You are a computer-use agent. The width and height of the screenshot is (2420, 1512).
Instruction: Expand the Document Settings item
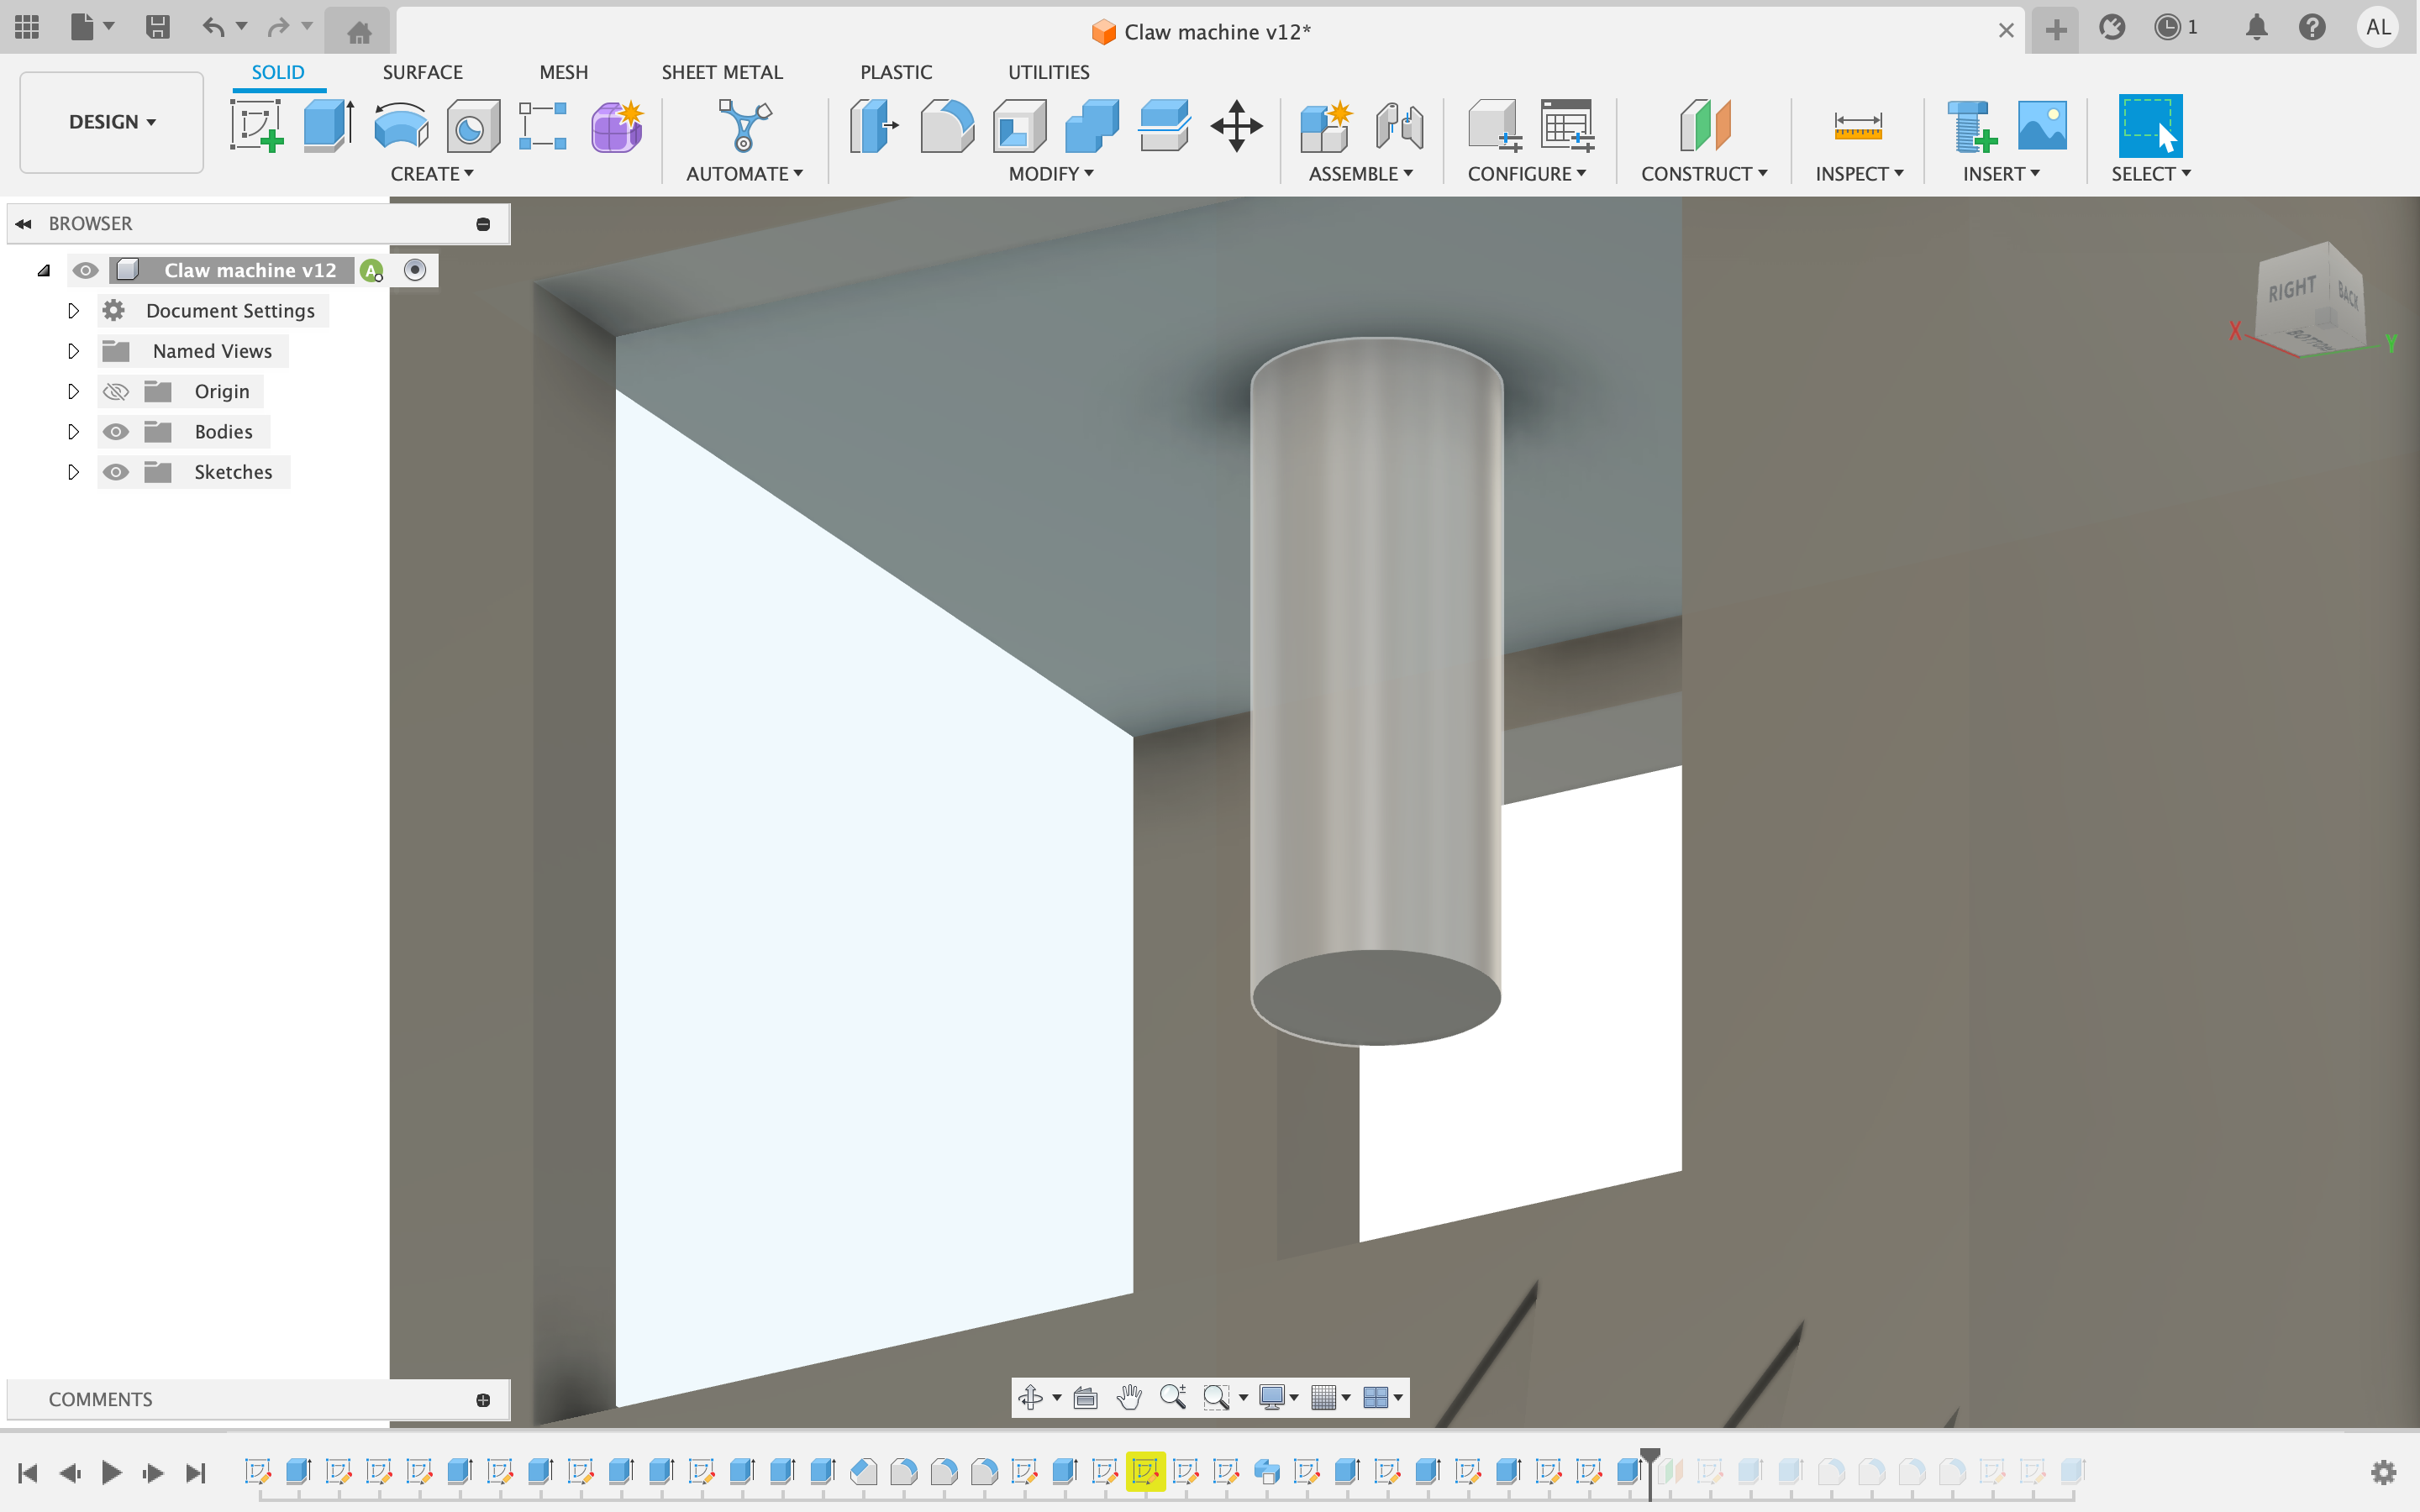73,310
